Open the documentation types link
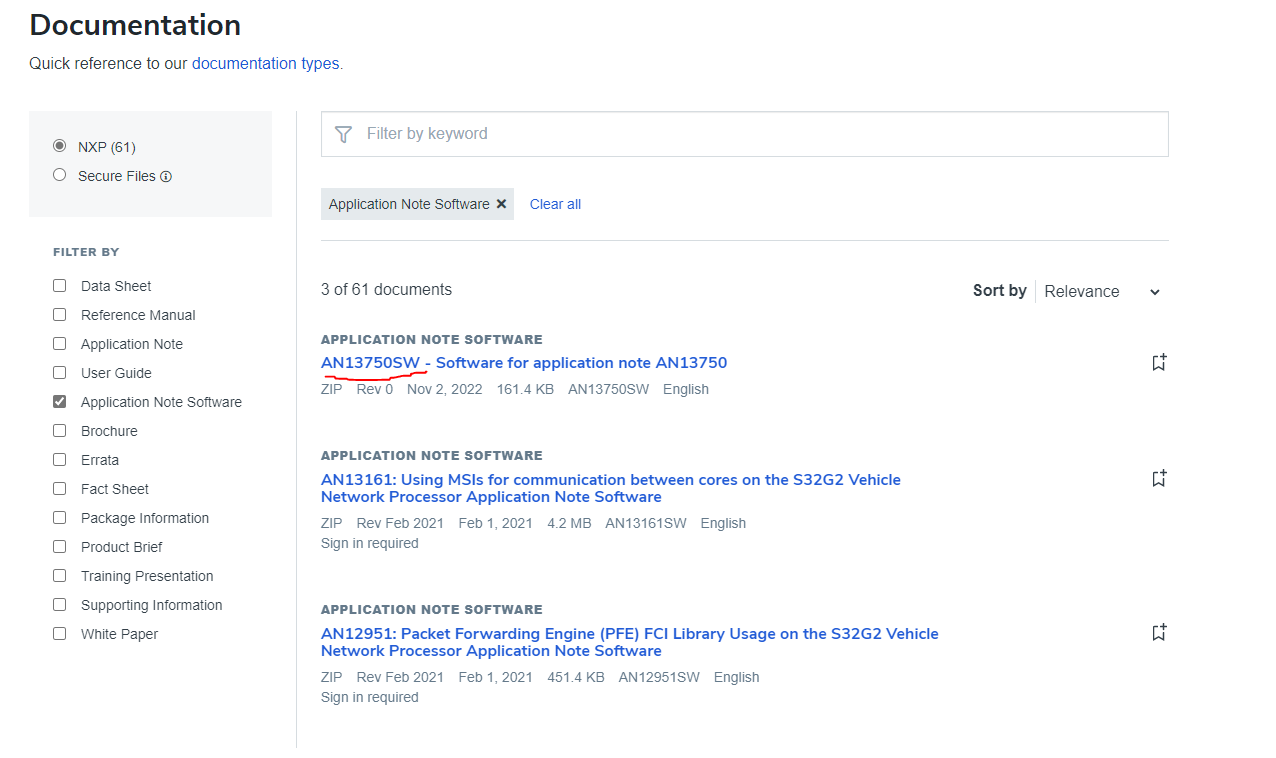Image resolution: width=1276 pixels, height=758 pixels. click(x=265, y=64)
